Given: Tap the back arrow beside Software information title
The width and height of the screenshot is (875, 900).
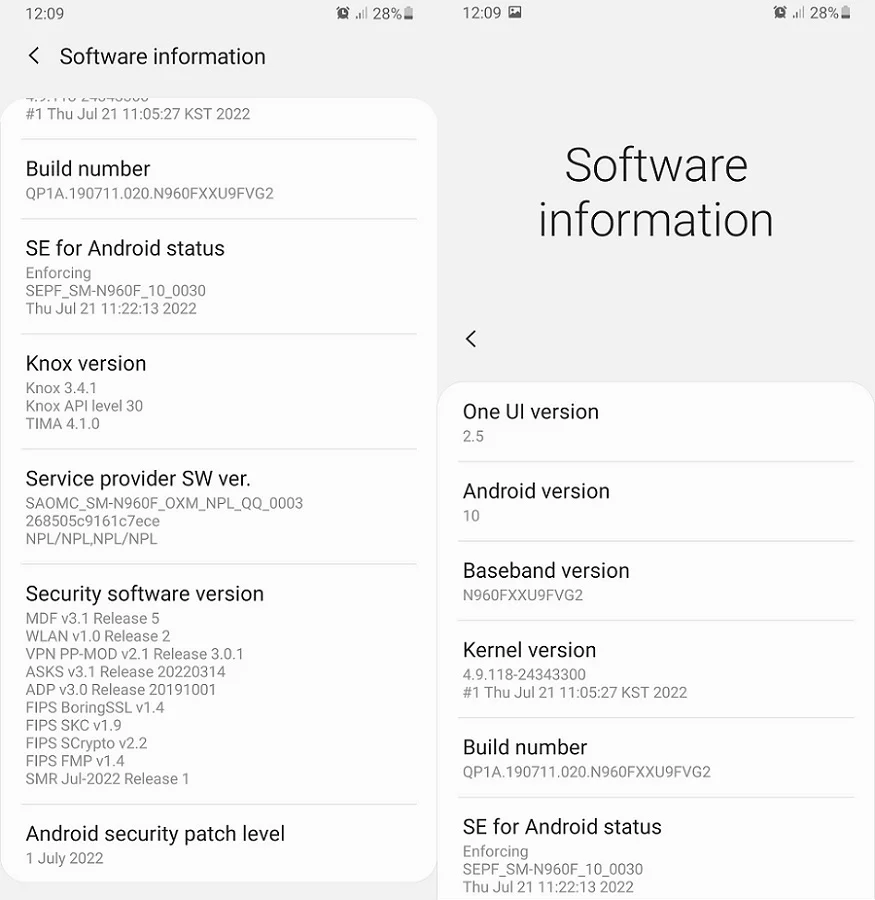Looking at the screenshot, I should pos(34,56).
